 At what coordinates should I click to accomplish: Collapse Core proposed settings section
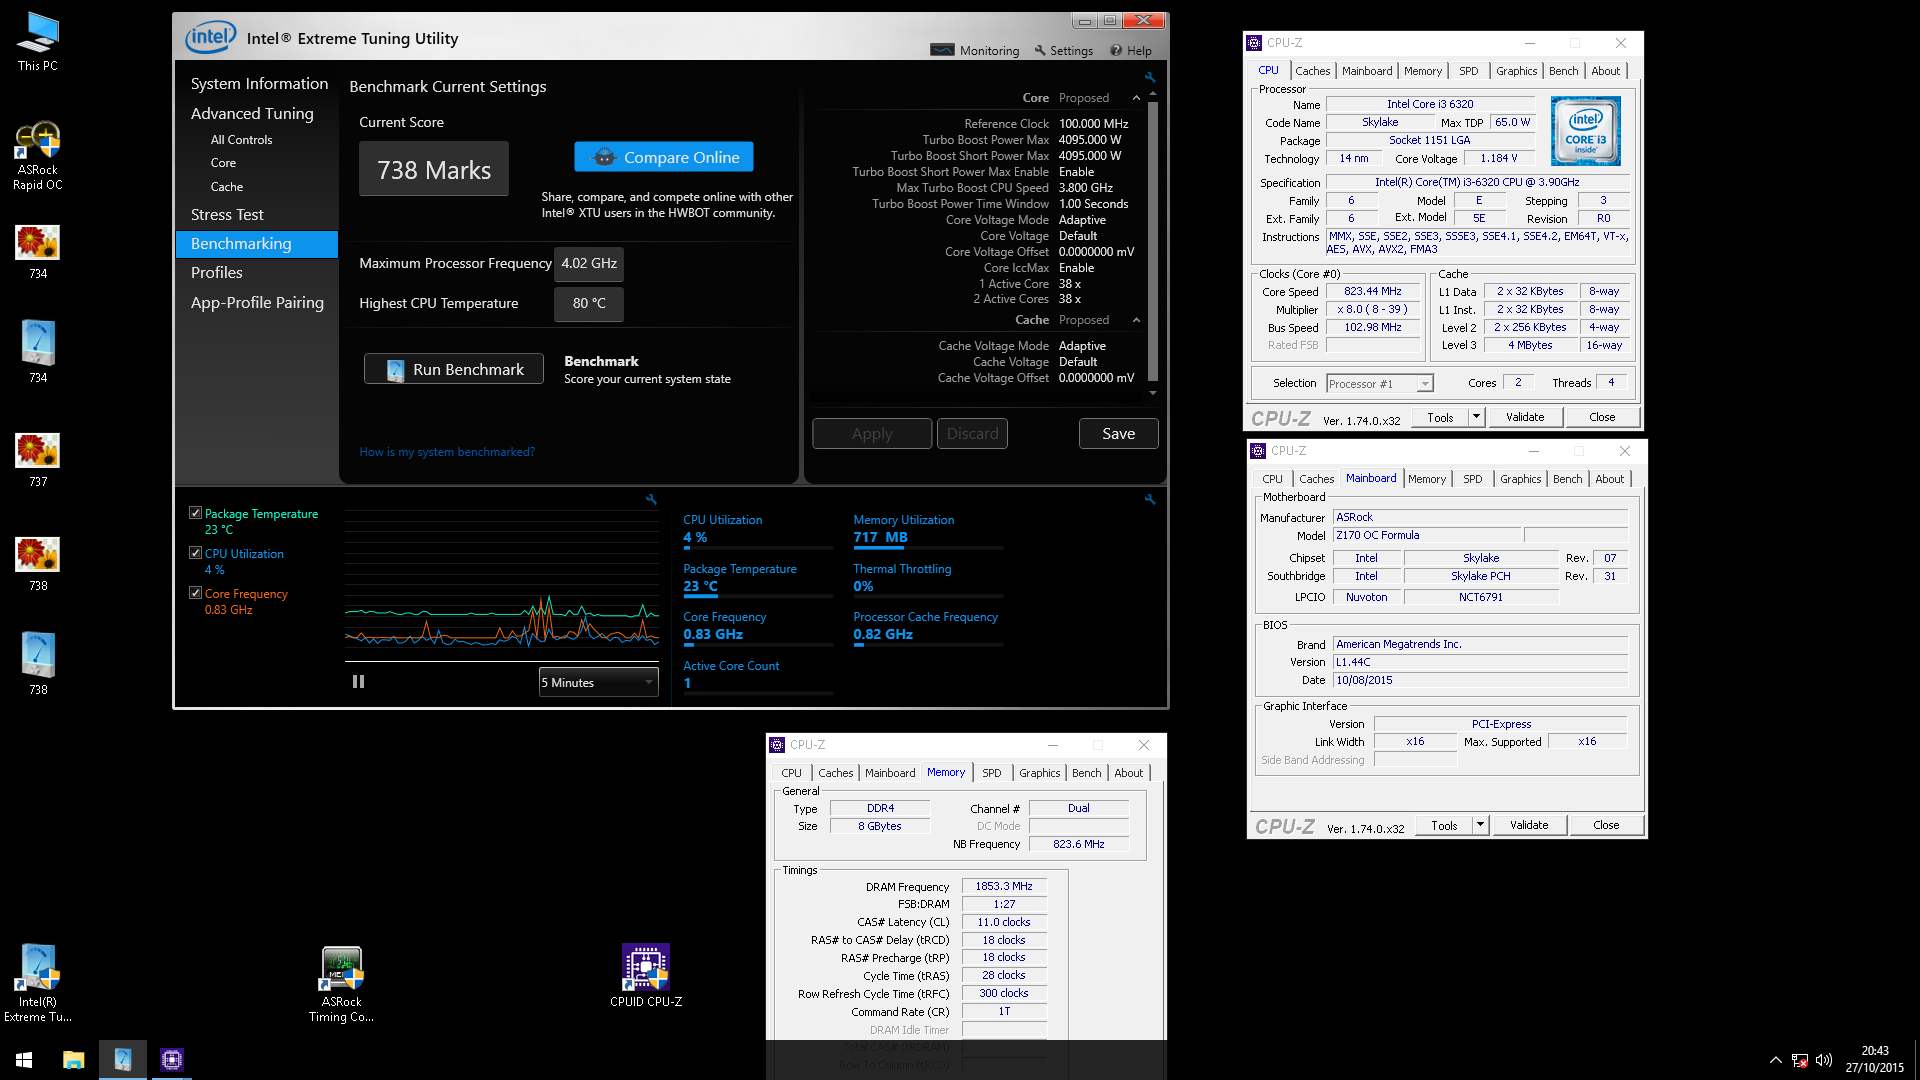[x=1136, y=98]
